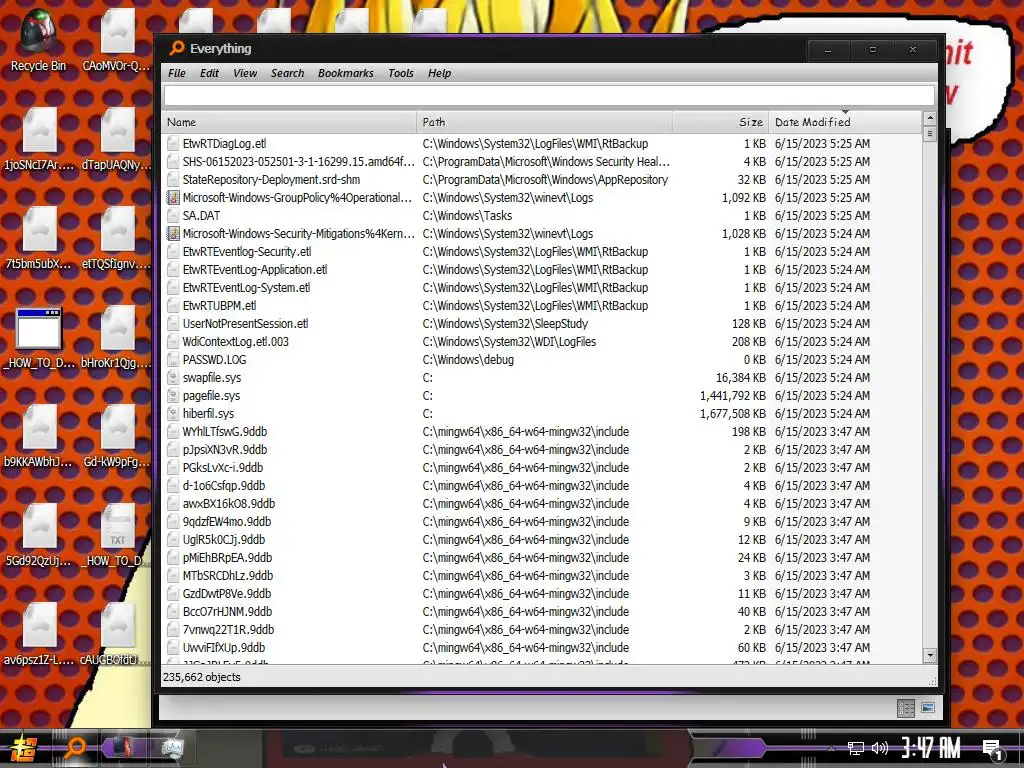Open the Search menu
The image size is (1024, 768).
click(x=287, y=73)
